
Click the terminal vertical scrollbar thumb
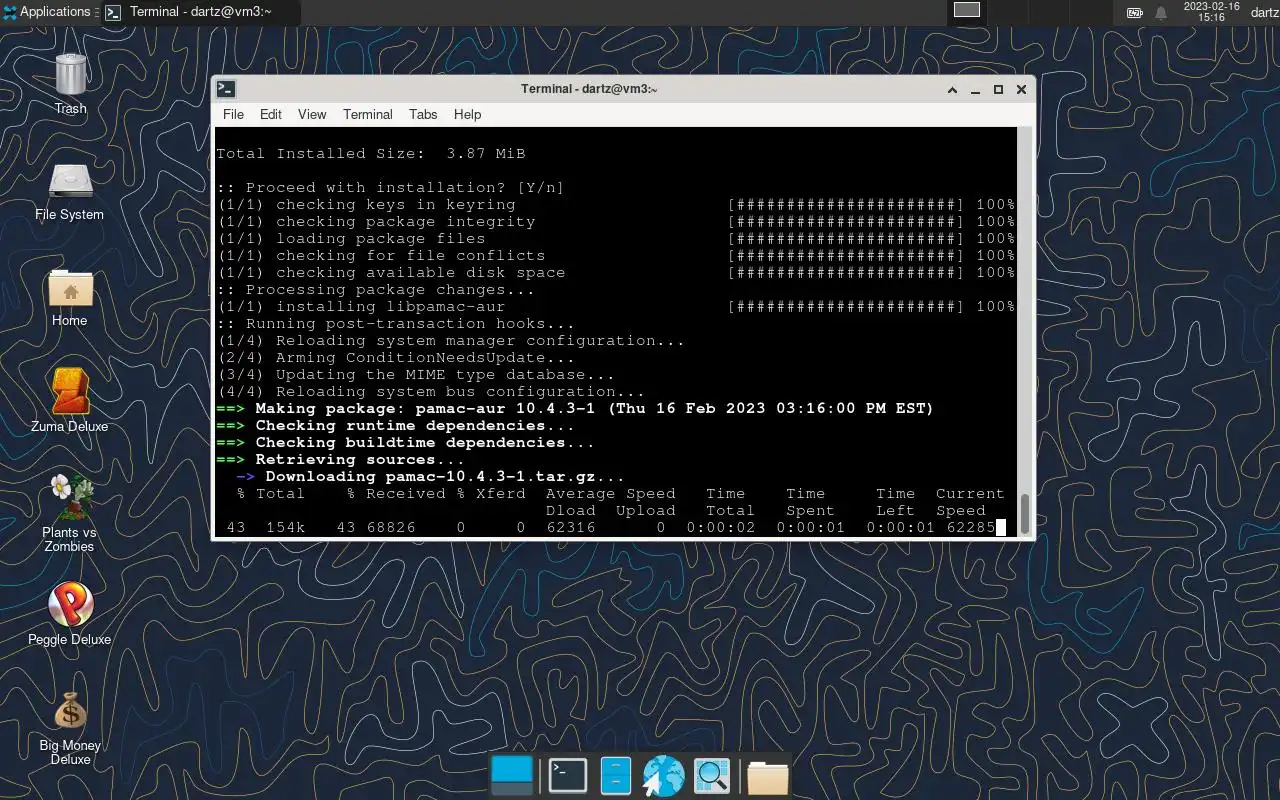(x=1025, y=514)
